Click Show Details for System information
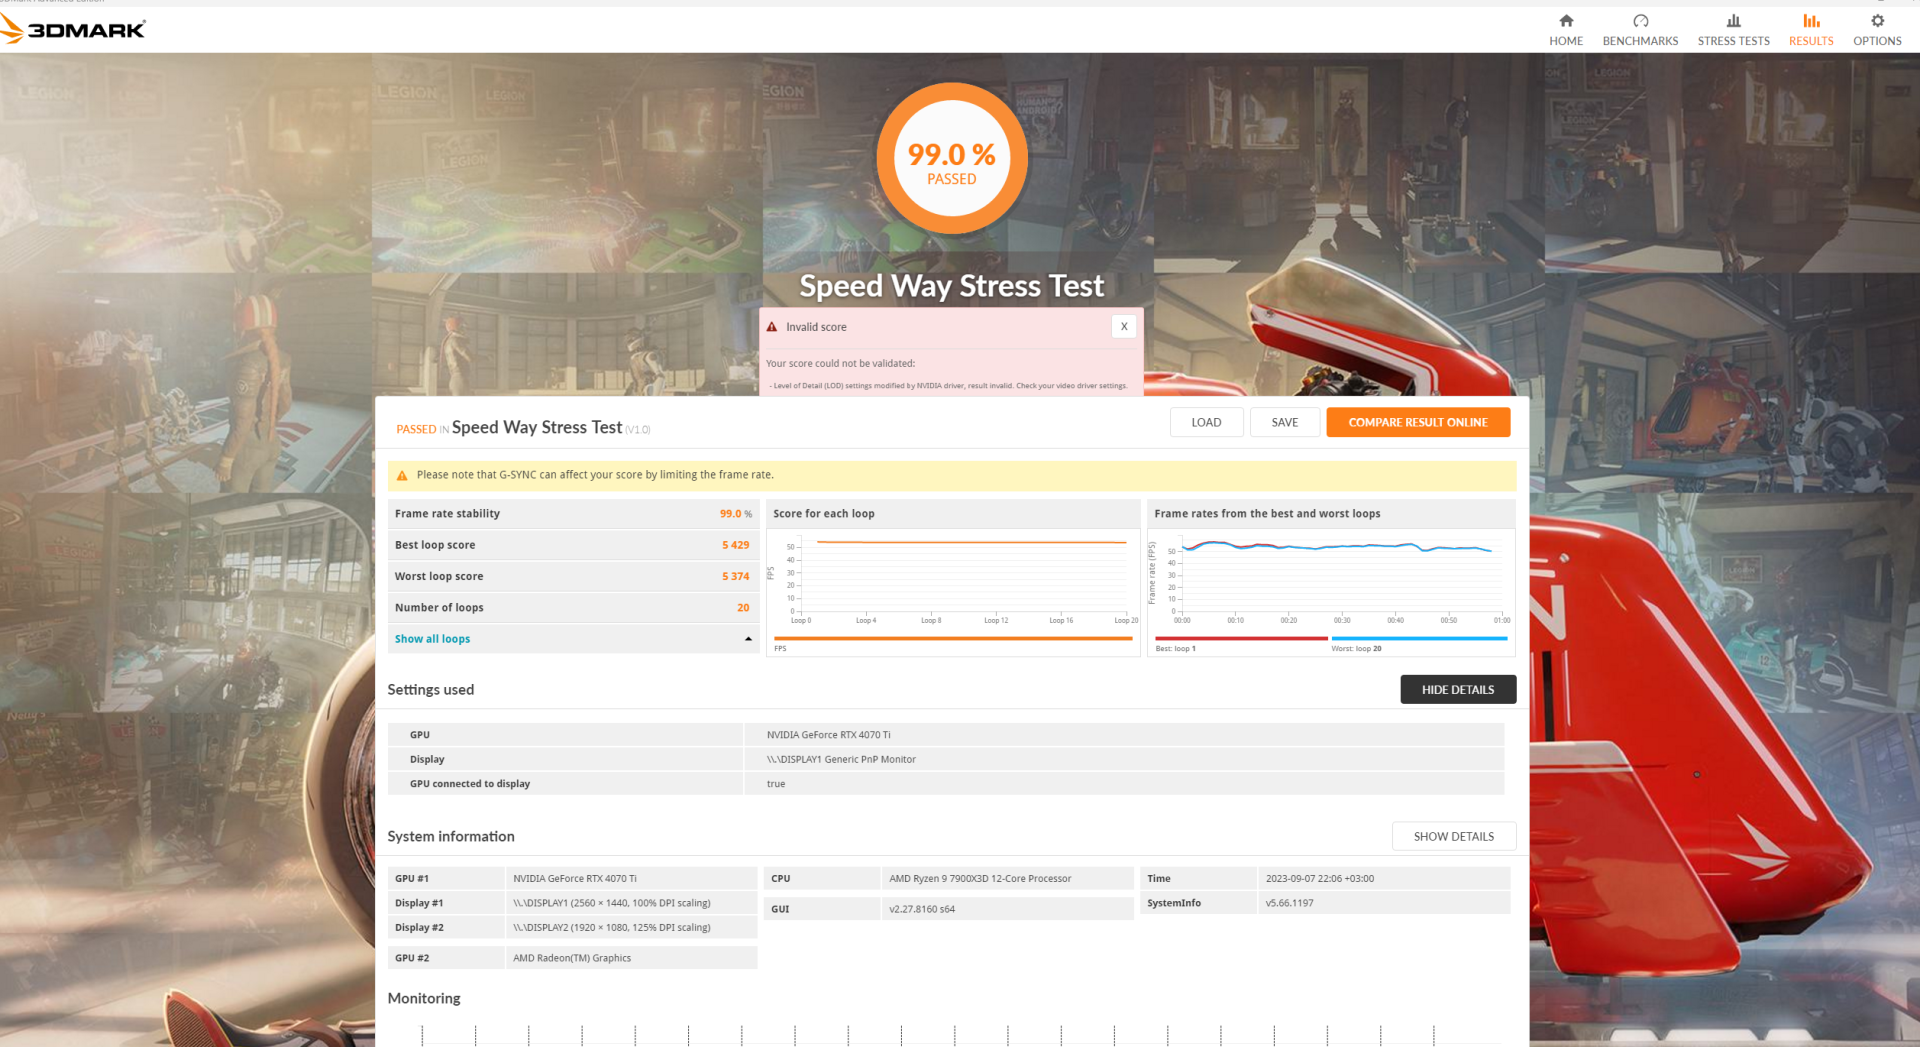1920x1047 pixels. [1454, 836]
